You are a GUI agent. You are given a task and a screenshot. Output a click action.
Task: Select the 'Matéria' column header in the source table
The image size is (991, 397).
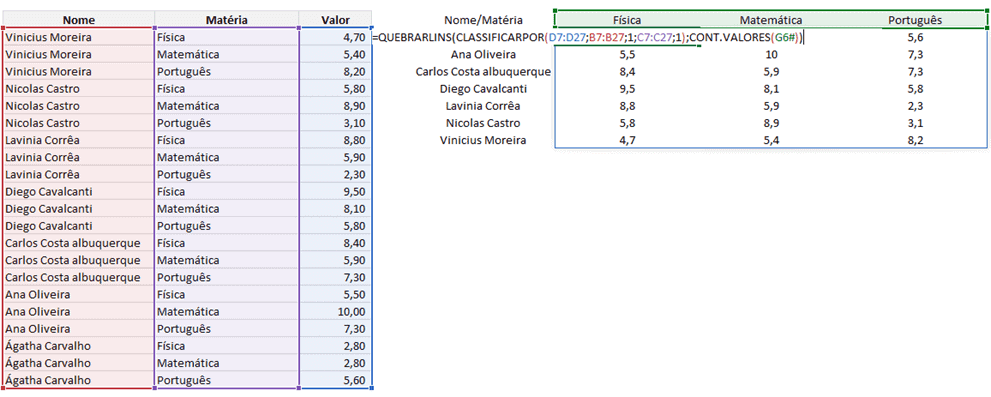coord(226,20)
